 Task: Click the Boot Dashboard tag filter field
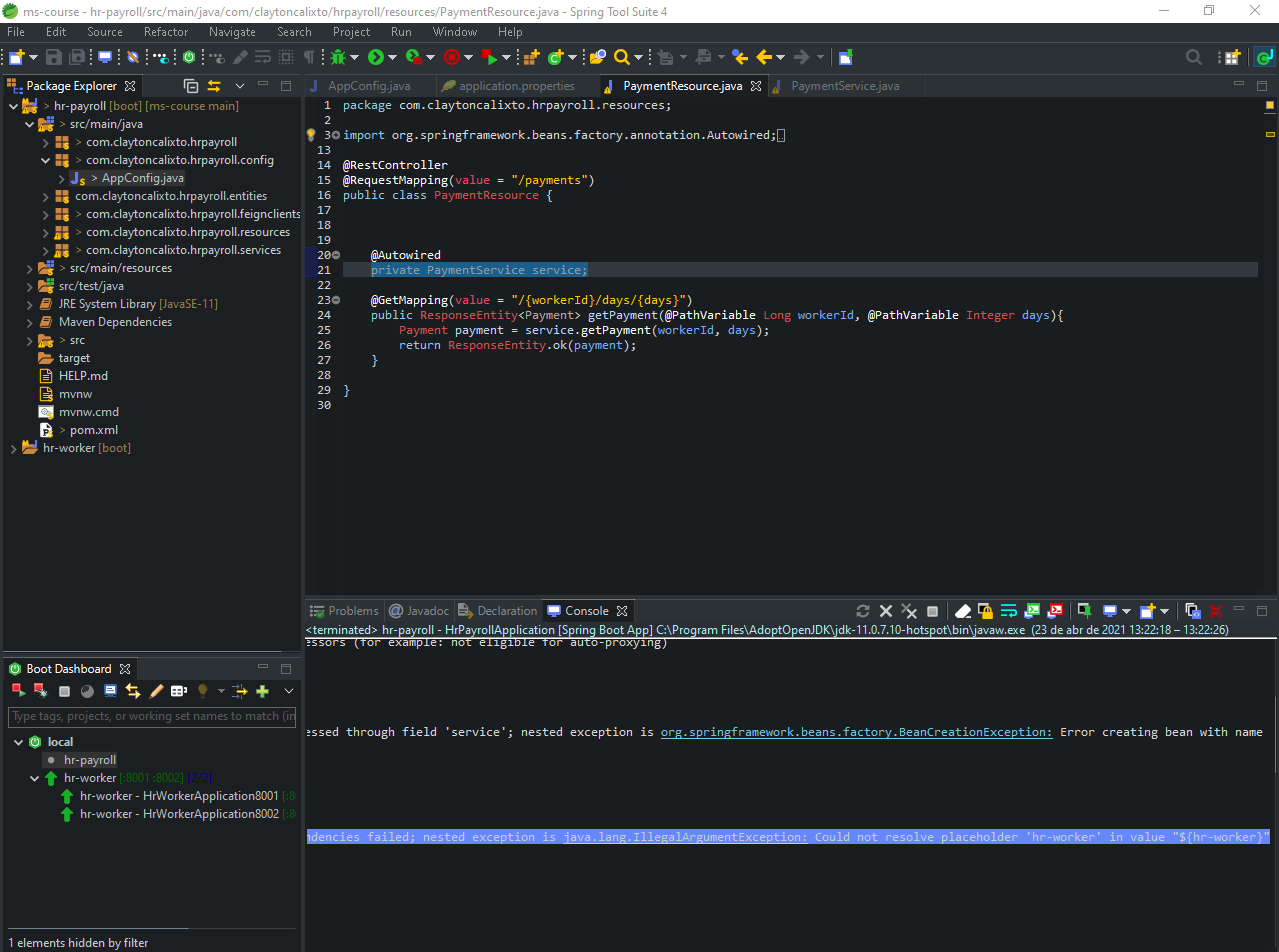coord(152,716)
